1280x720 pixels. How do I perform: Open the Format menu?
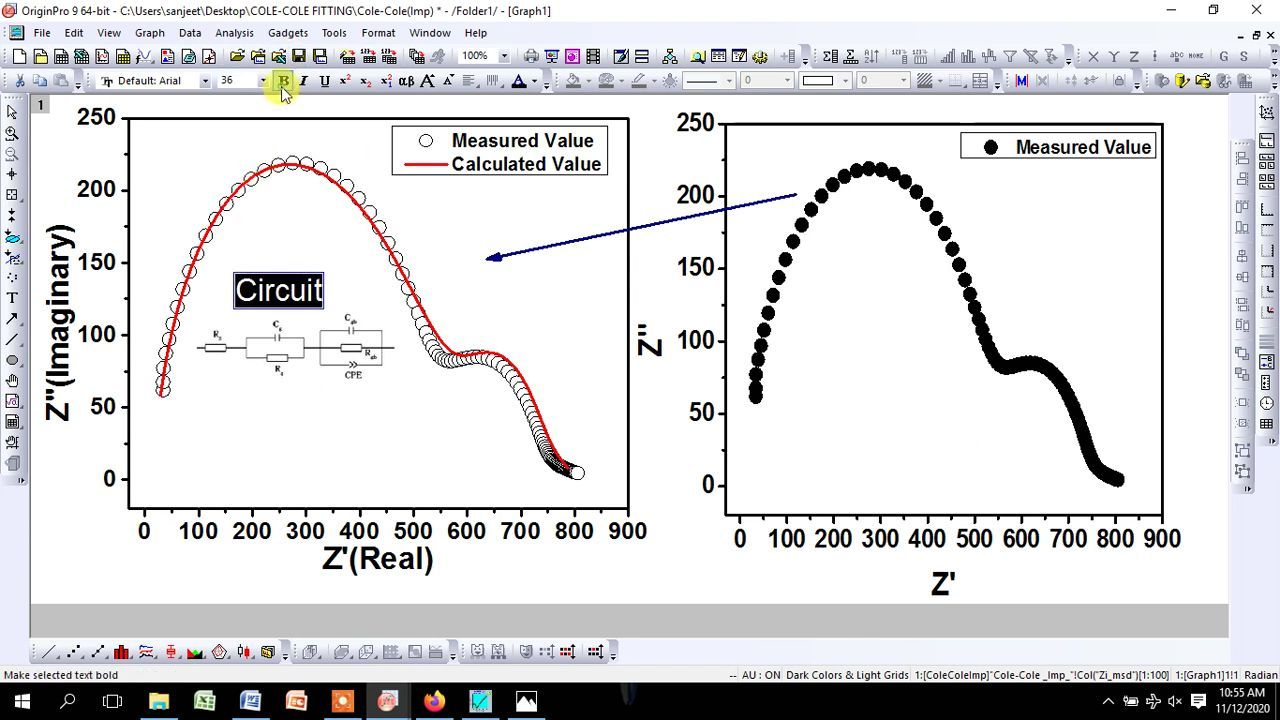tap(378, 33)
